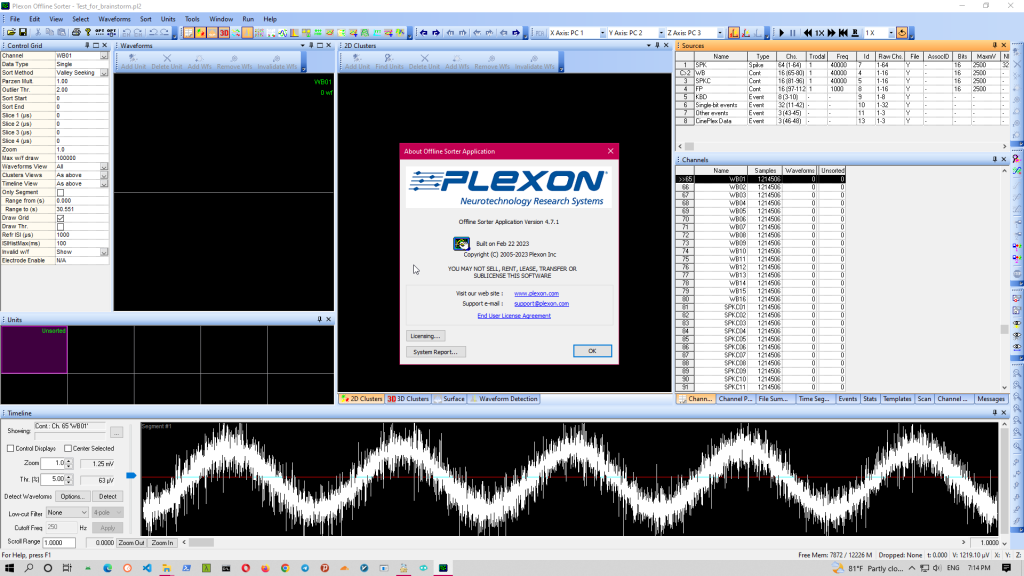This screenshot has width=1024, height=576.
Task: Open Windows taskbar search
Action: [29, 568]
